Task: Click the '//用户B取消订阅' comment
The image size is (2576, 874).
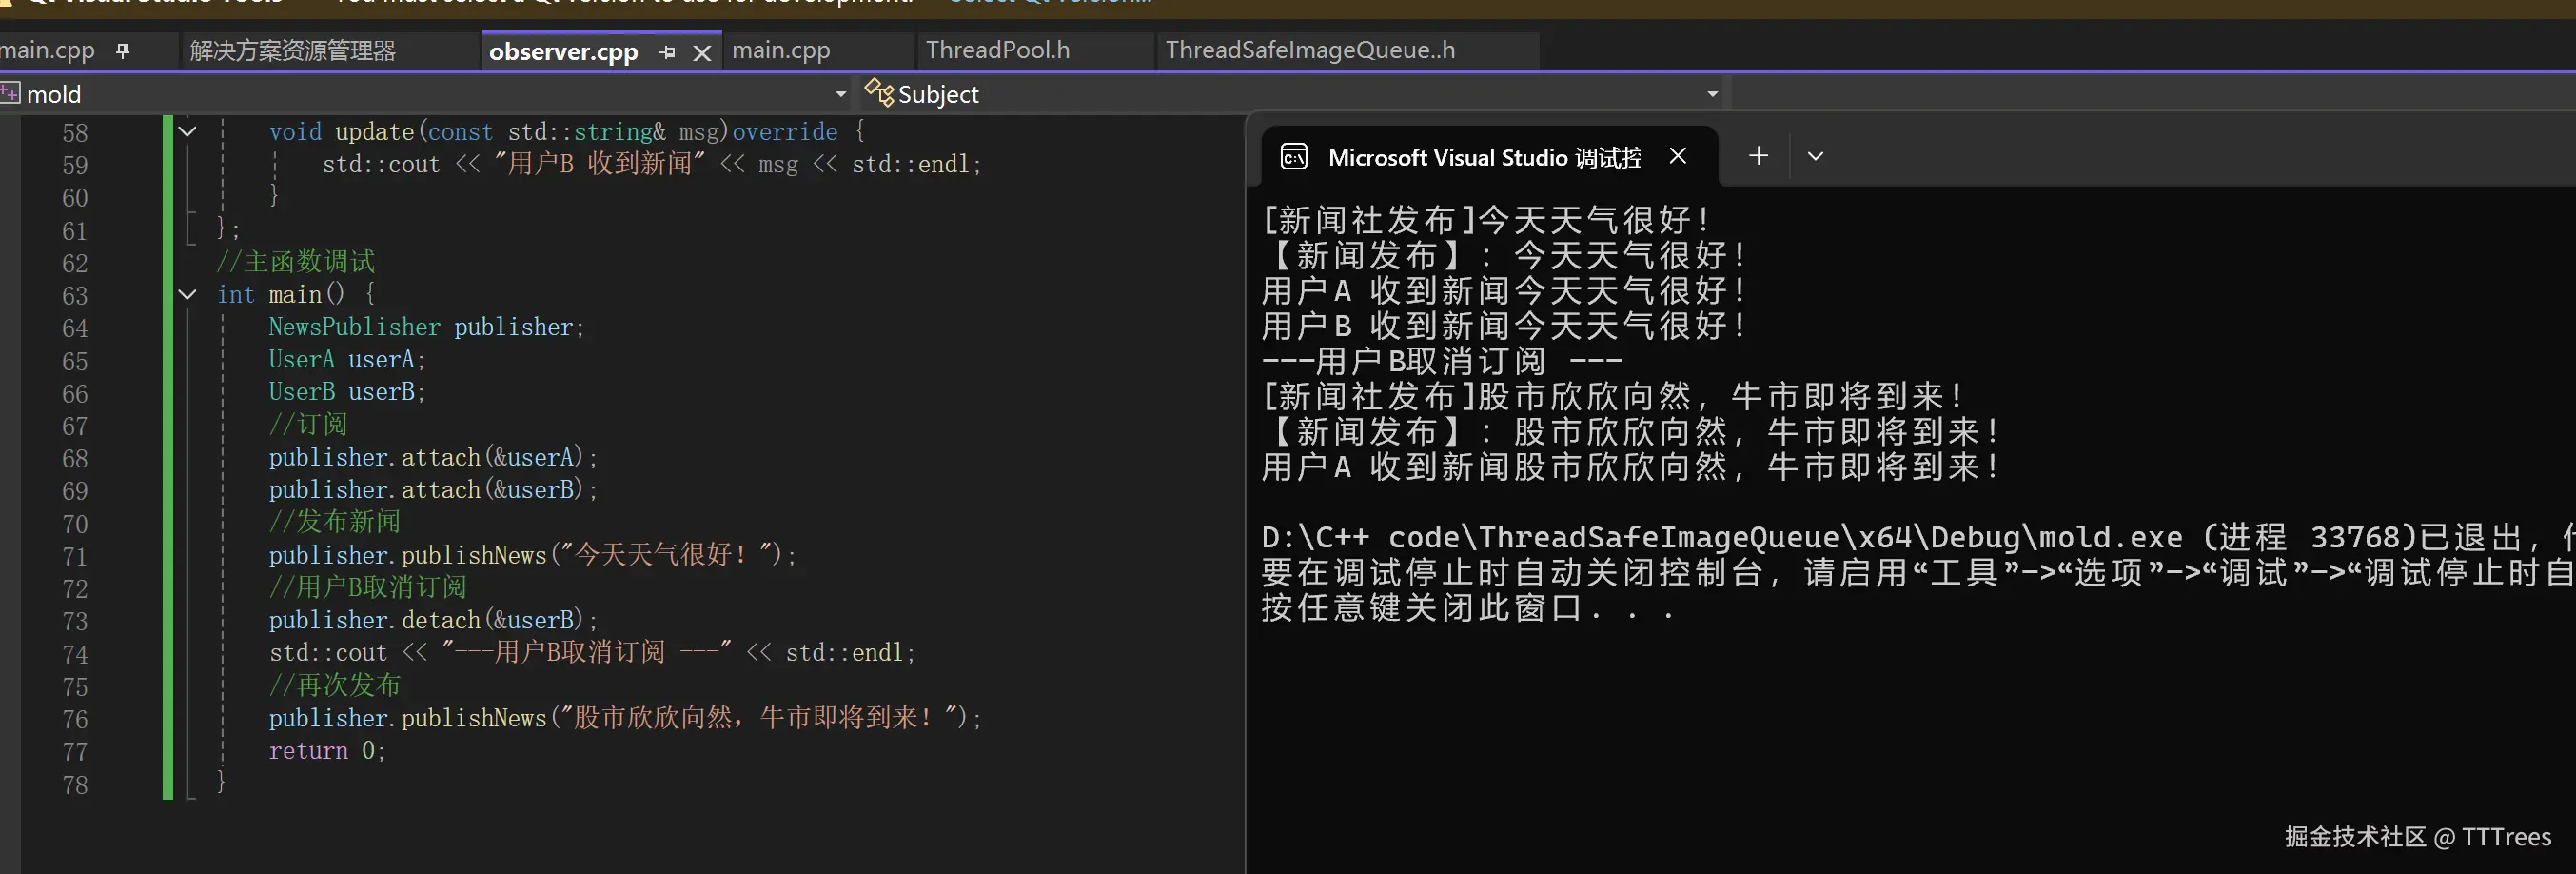Action: (x=367, y=586)
